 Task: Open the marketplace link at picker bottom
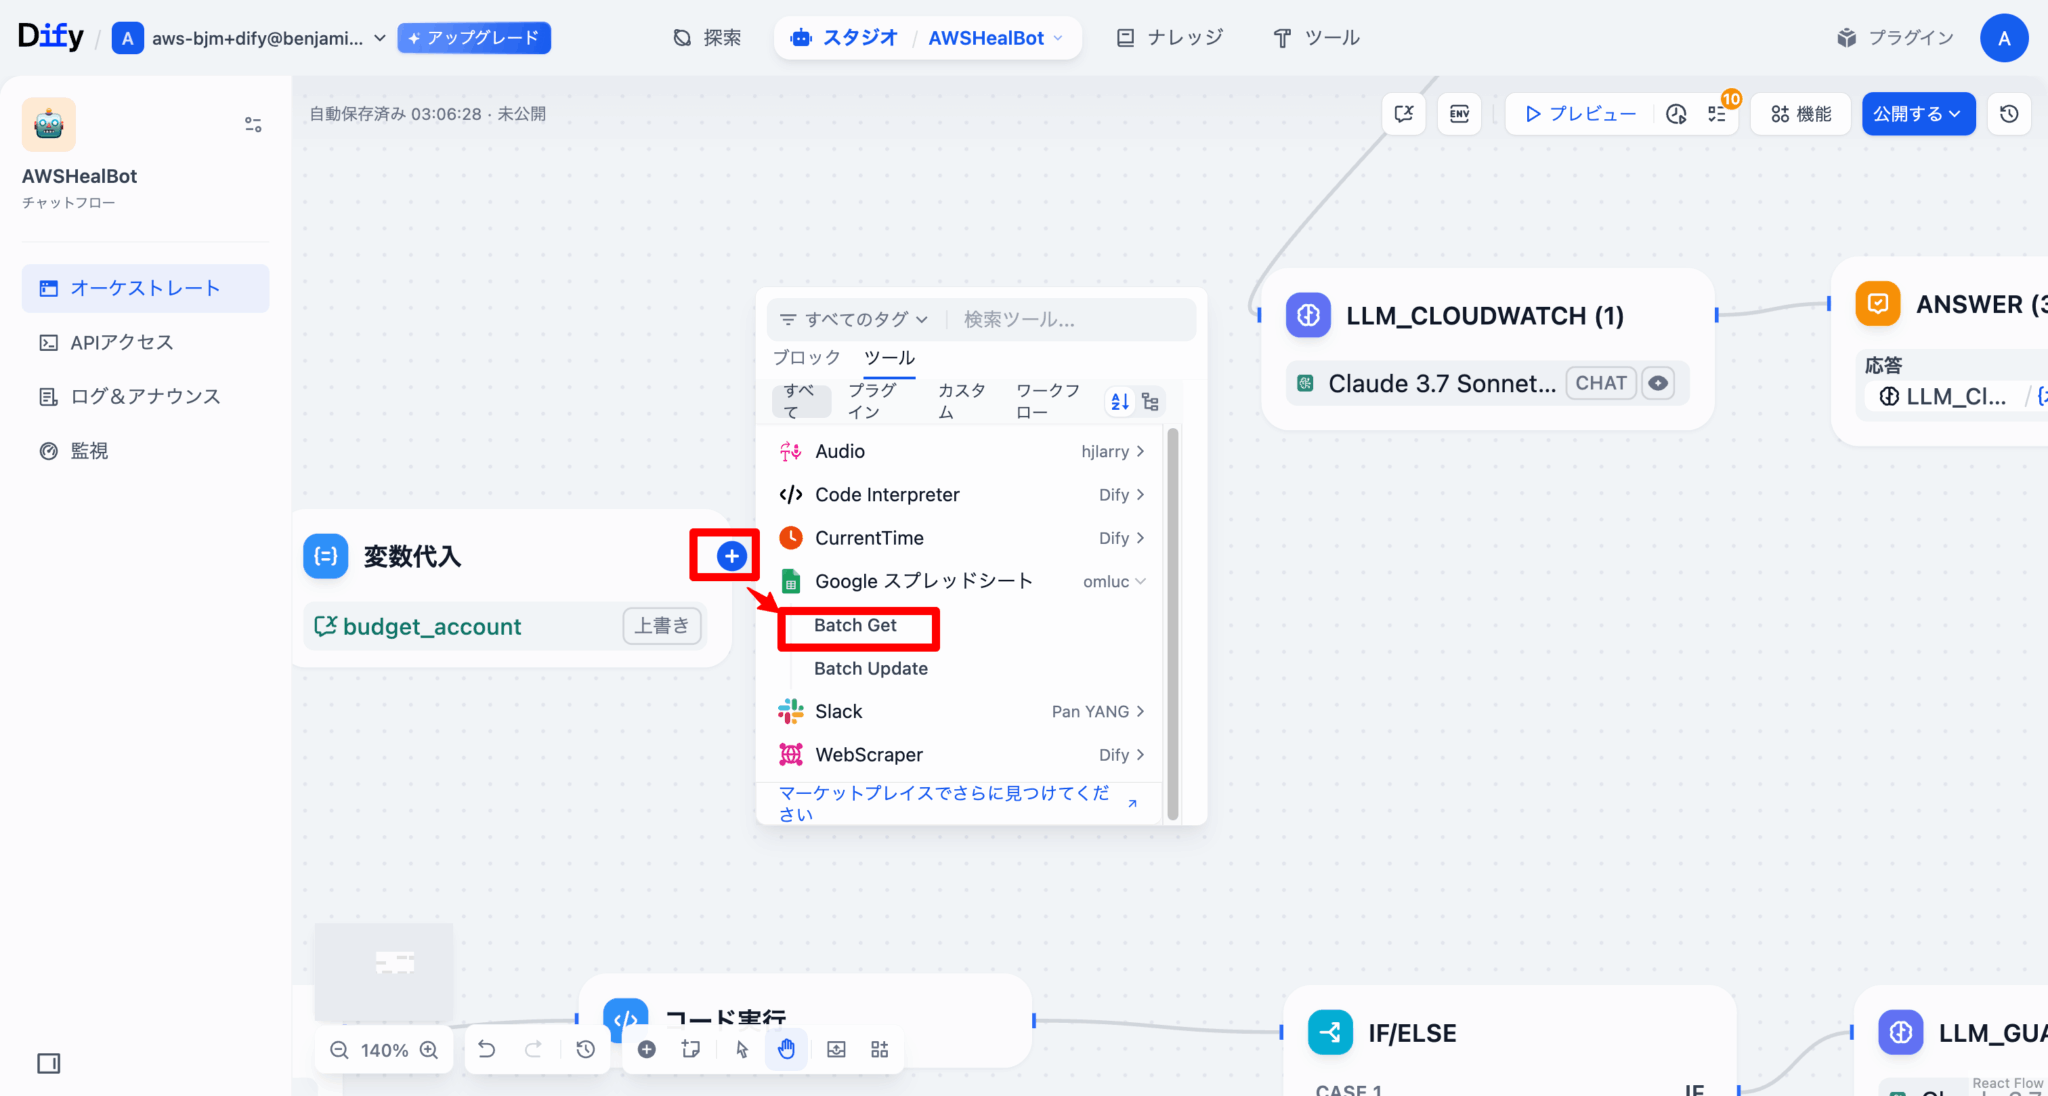click(x=945, y=803)
